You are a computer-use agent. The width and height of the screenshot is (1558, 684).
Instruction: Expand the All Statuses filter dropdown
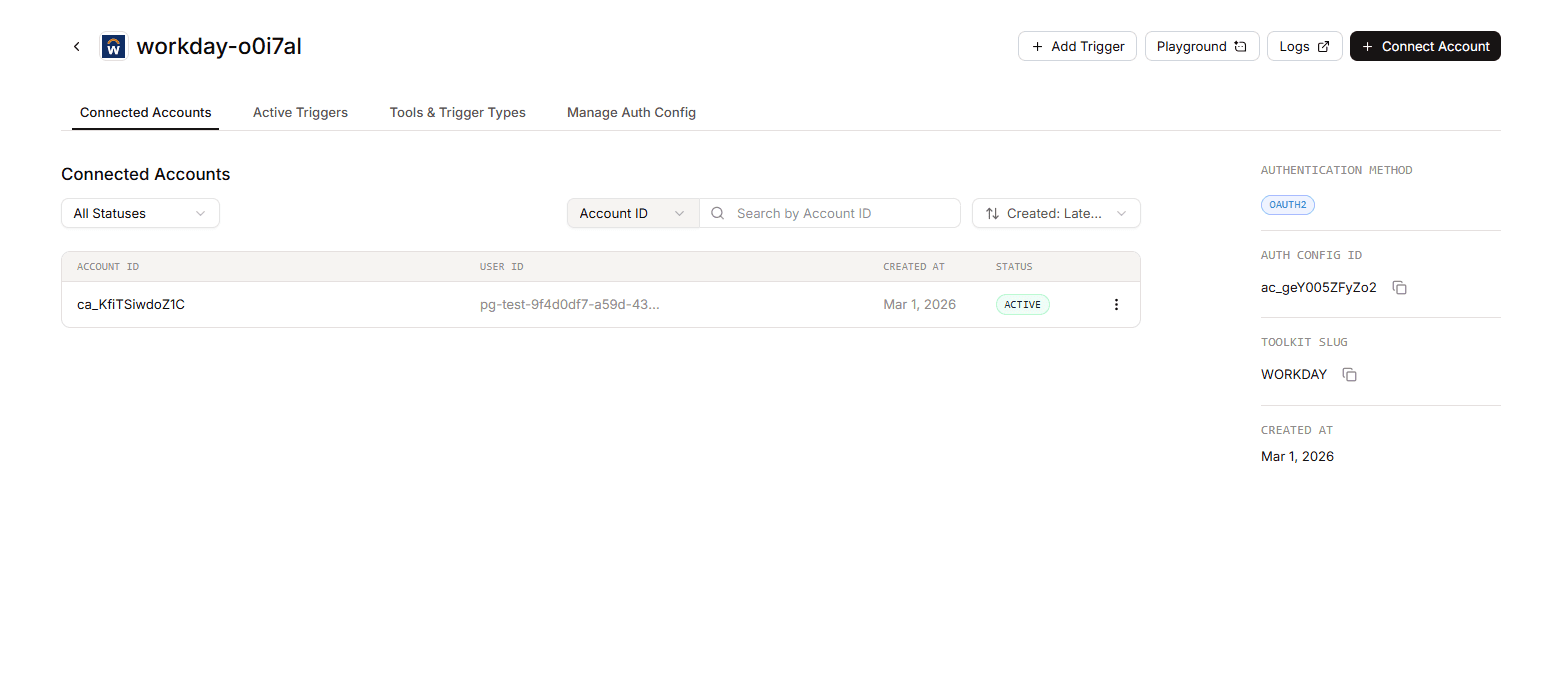(140, 213)
